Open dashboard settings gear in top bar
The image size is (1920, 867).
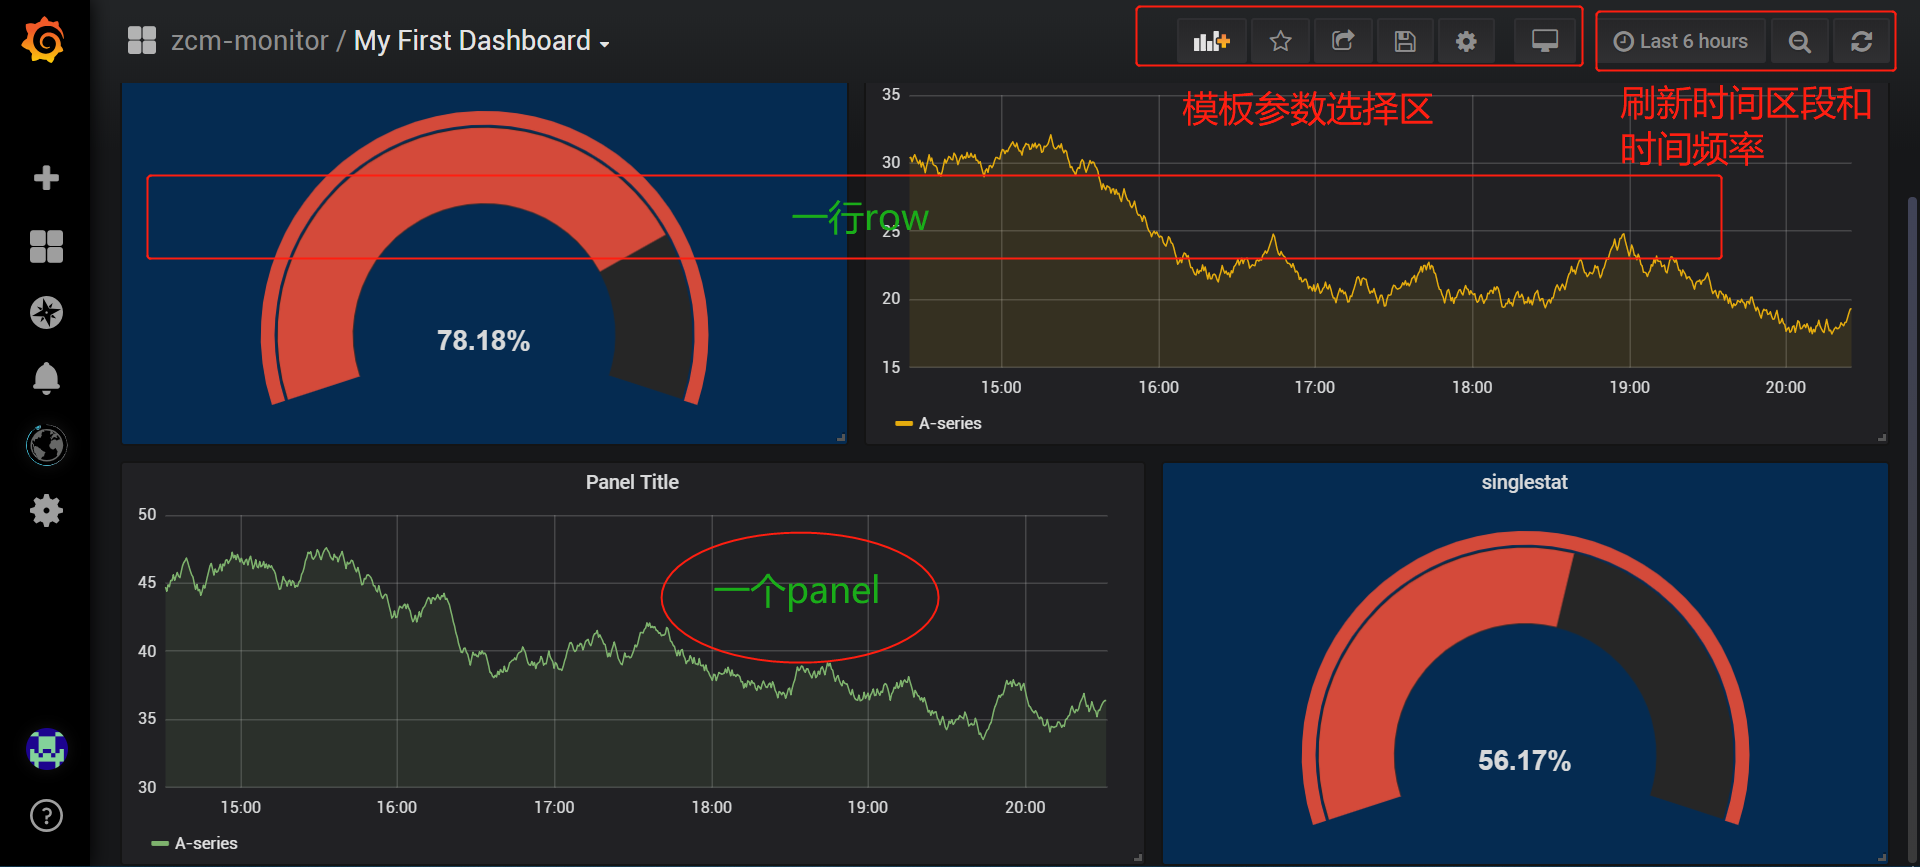1466,41
